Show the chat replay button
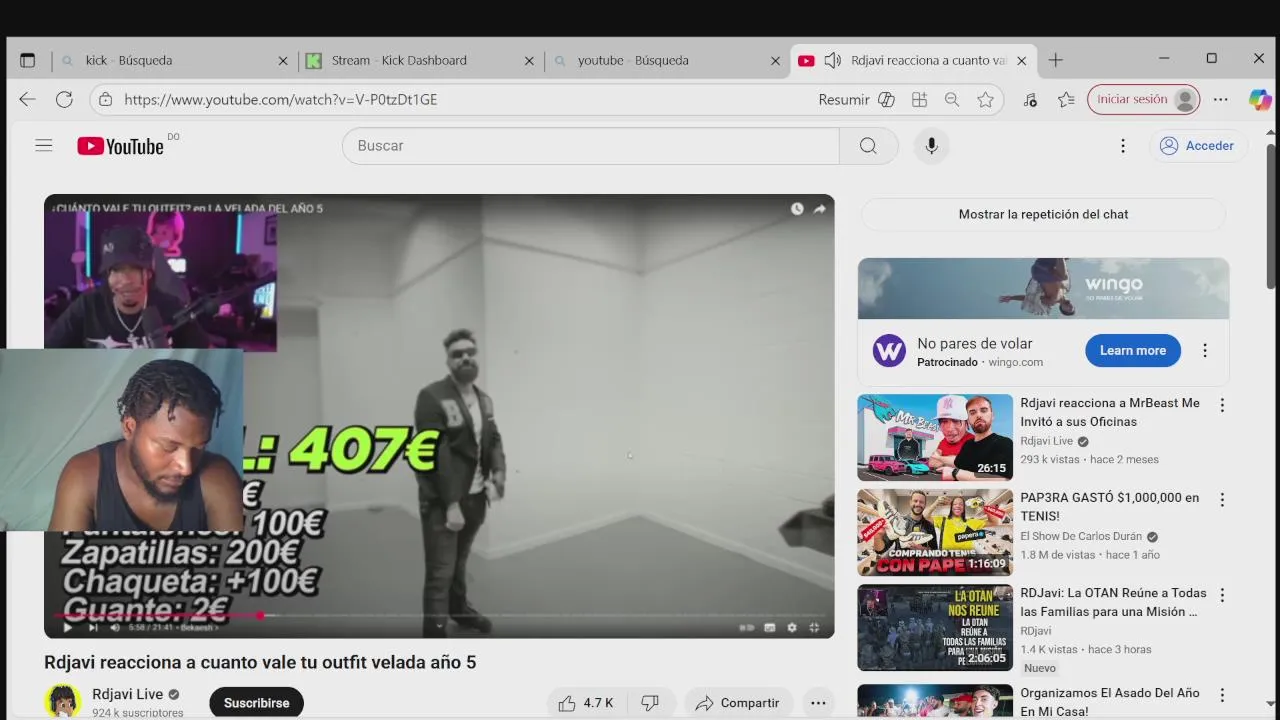This screenshot has height=720, width=1280. pyautogui.click(x=1043, y=214)
